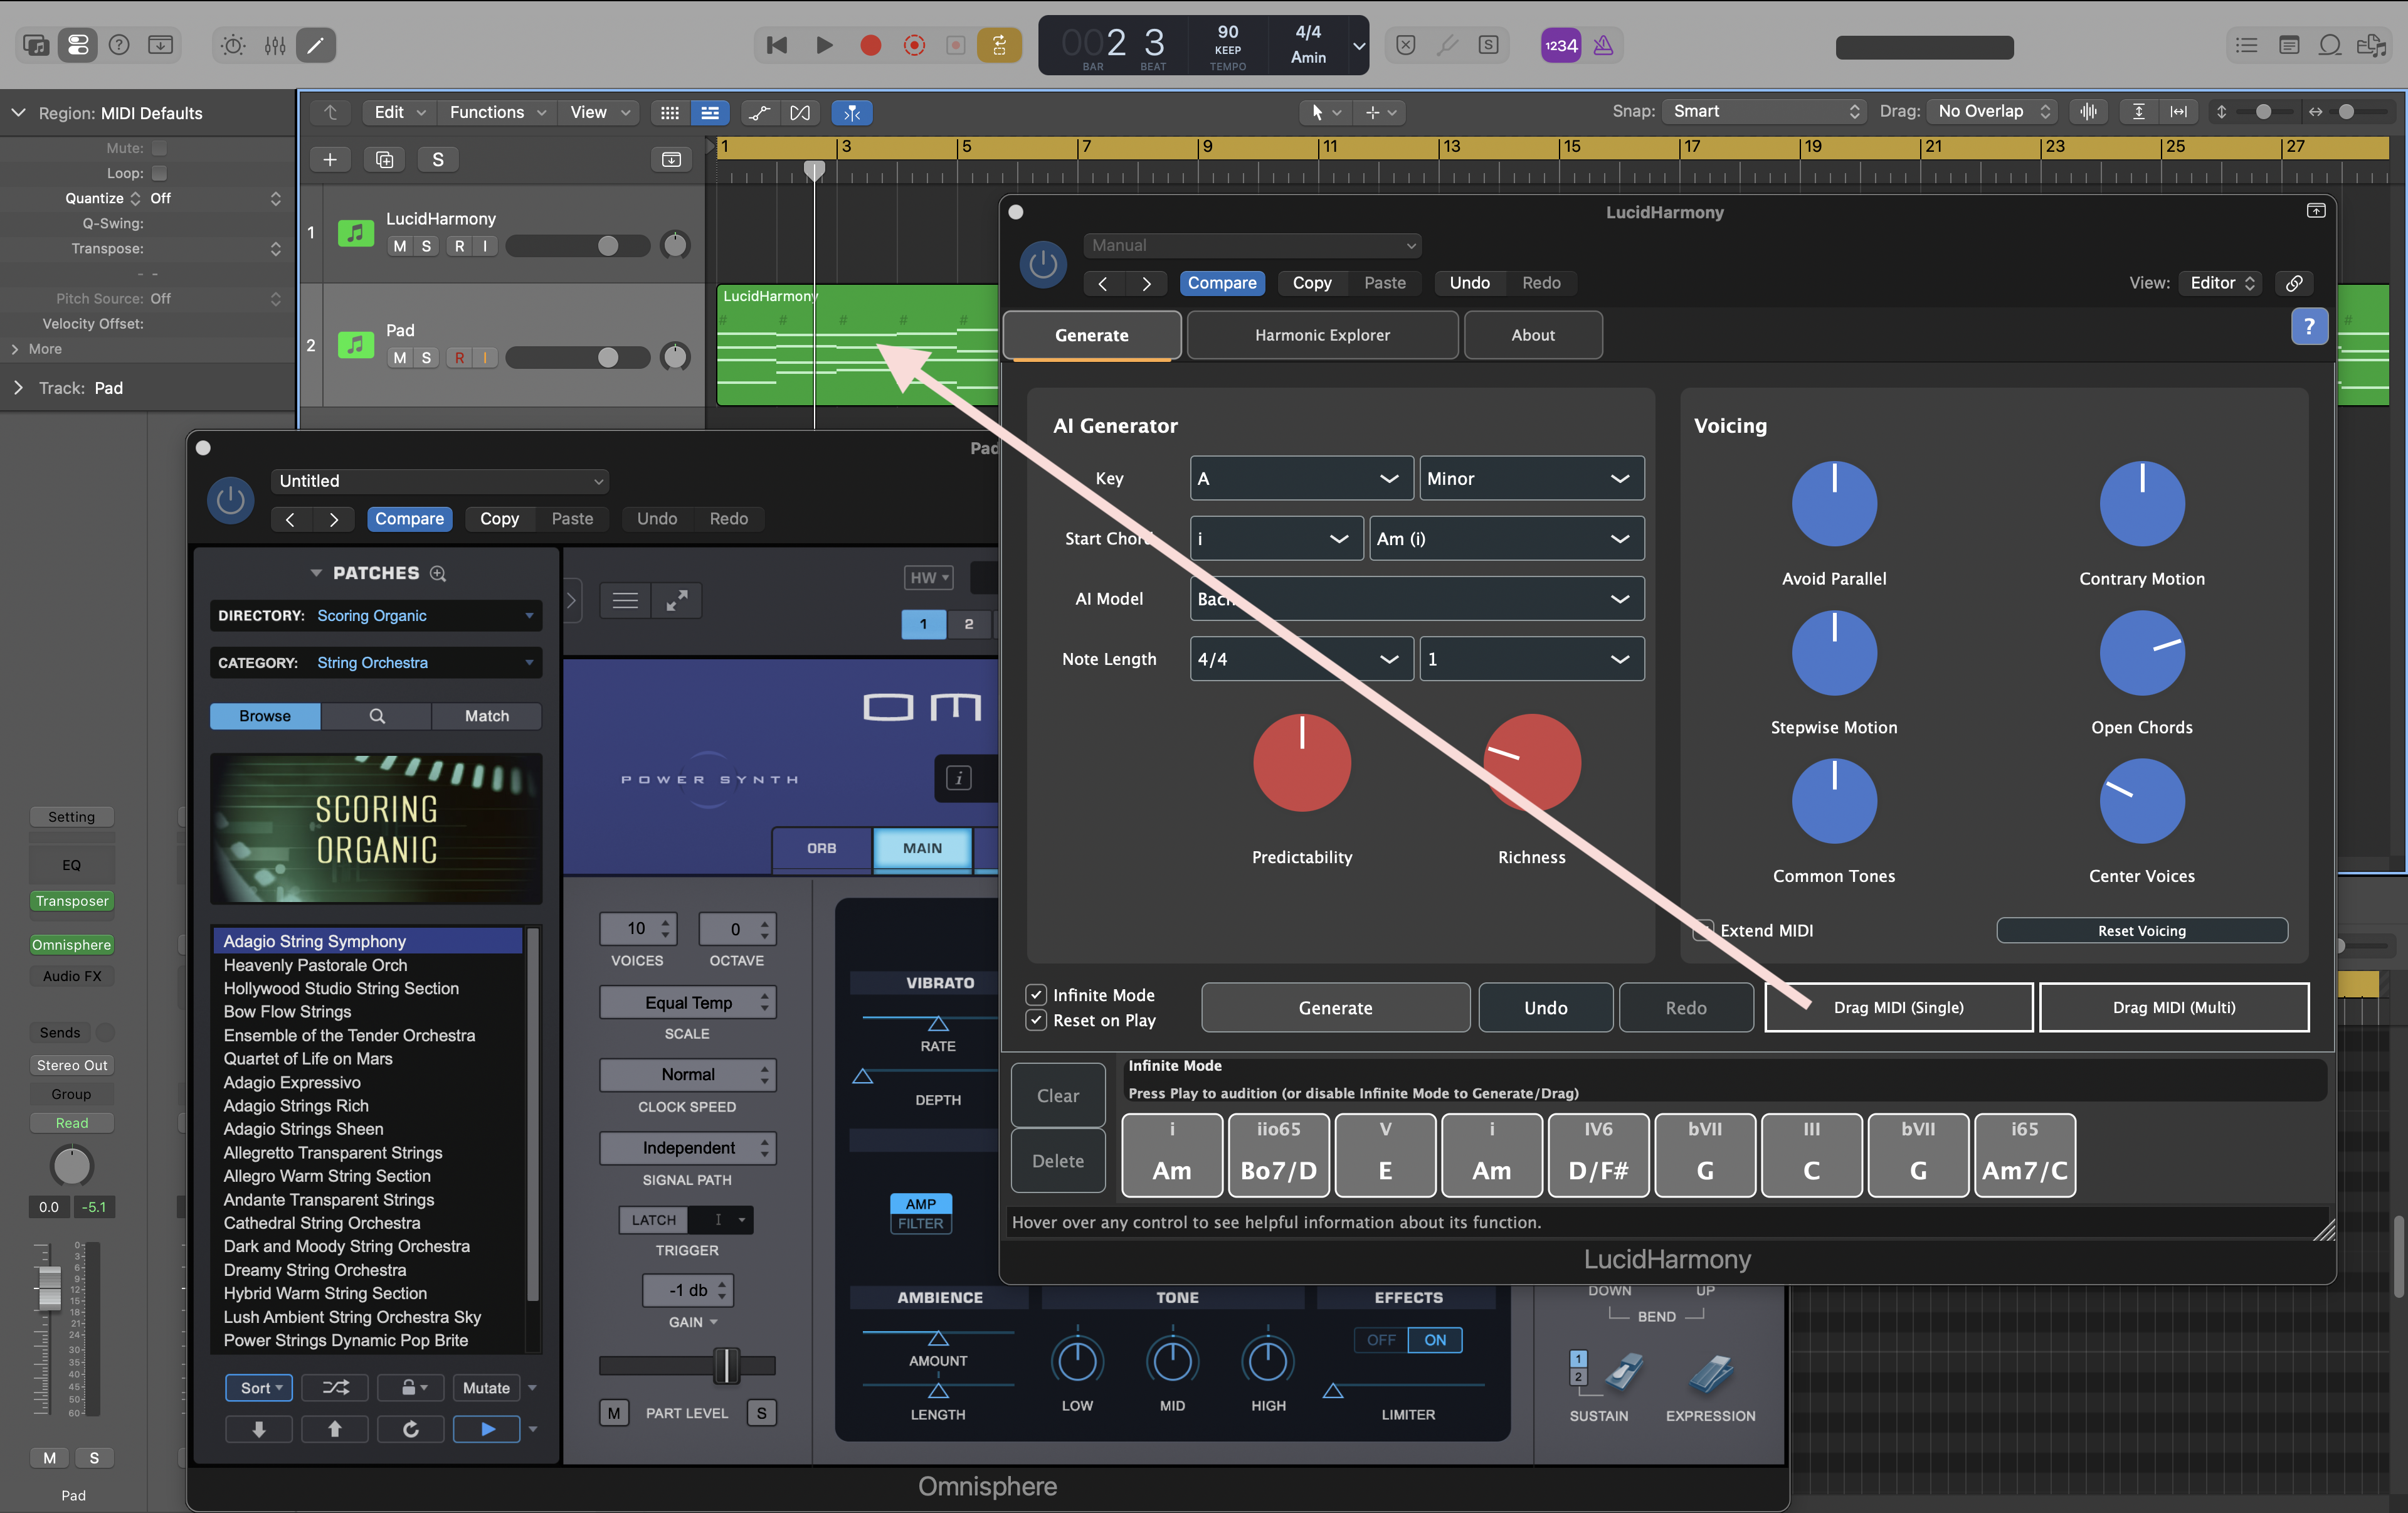Open the View menu in tracks area

[599, 112]
